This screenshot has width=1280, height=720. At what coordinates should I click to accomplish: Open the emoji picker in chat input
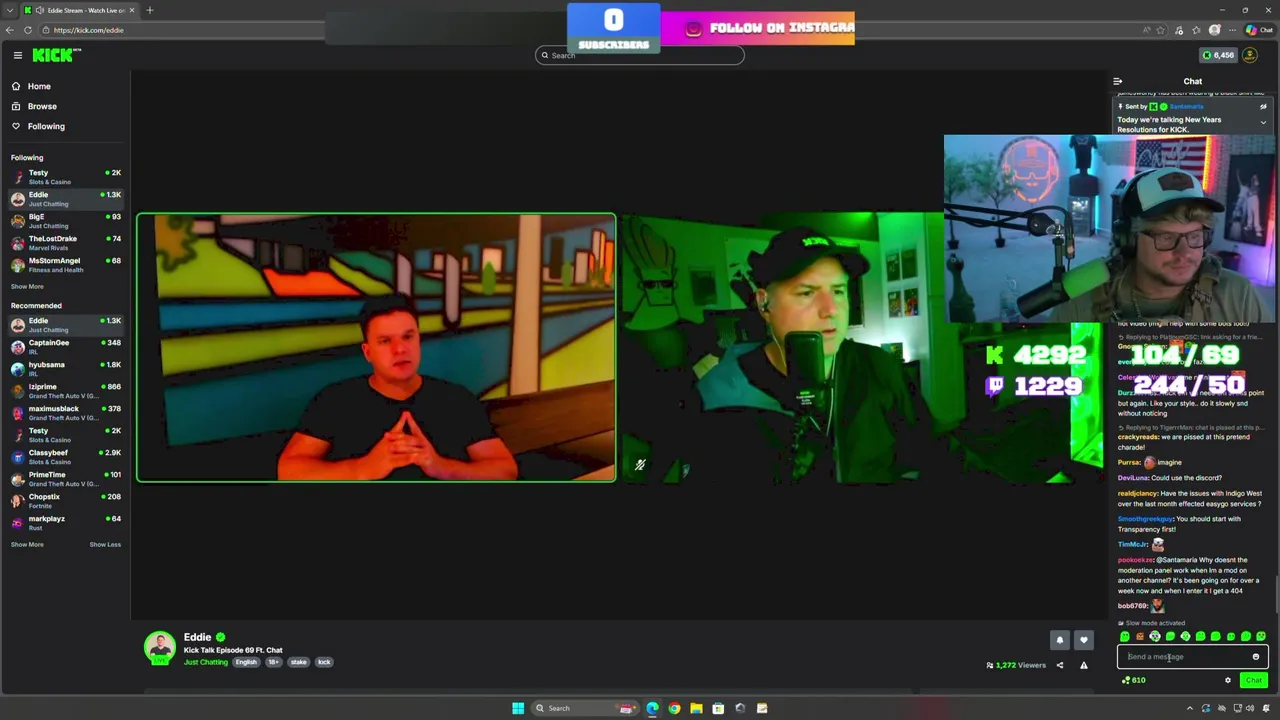pyautogui.click(x=1256, y=657)
